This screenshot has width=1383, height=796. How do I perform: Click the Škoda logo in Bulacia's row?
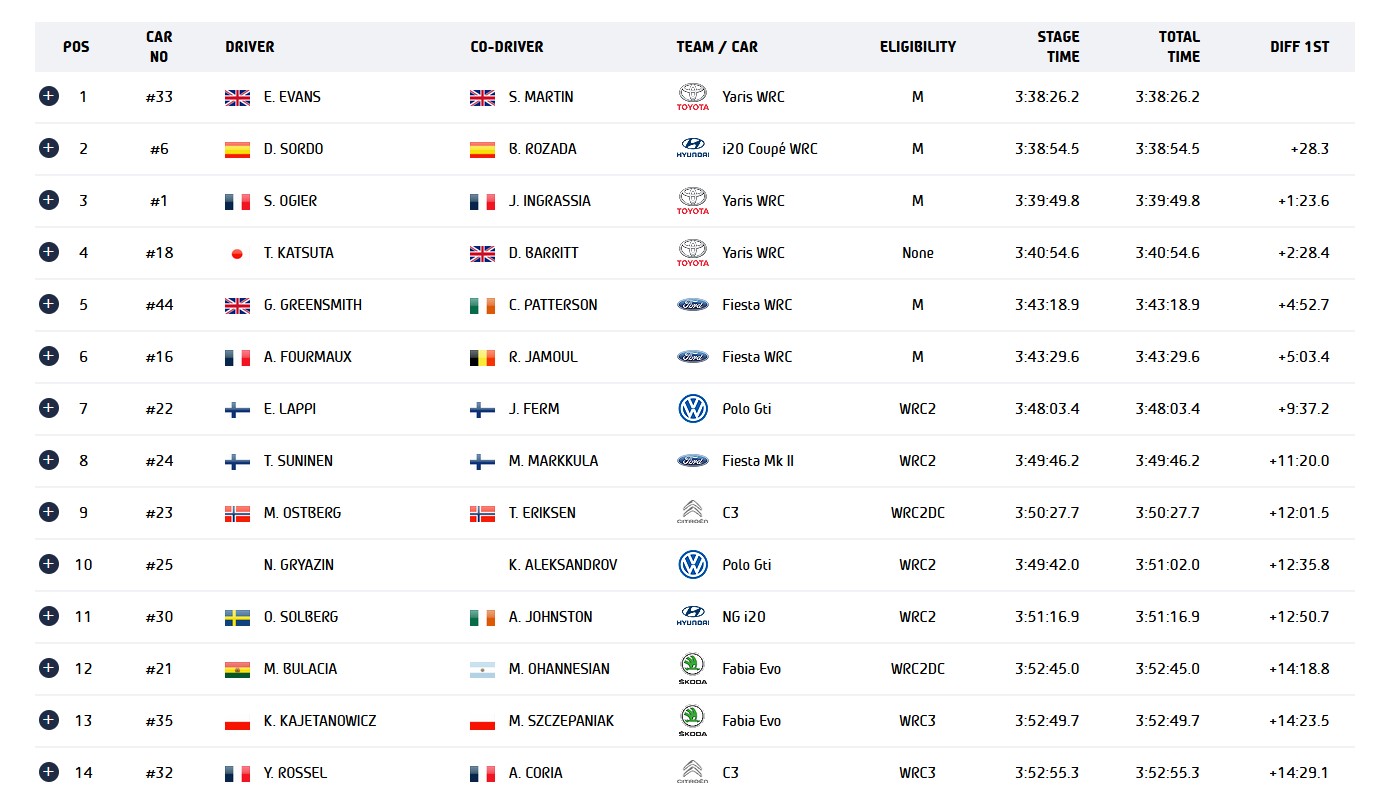pyautogui.click(x=692, y=668)
